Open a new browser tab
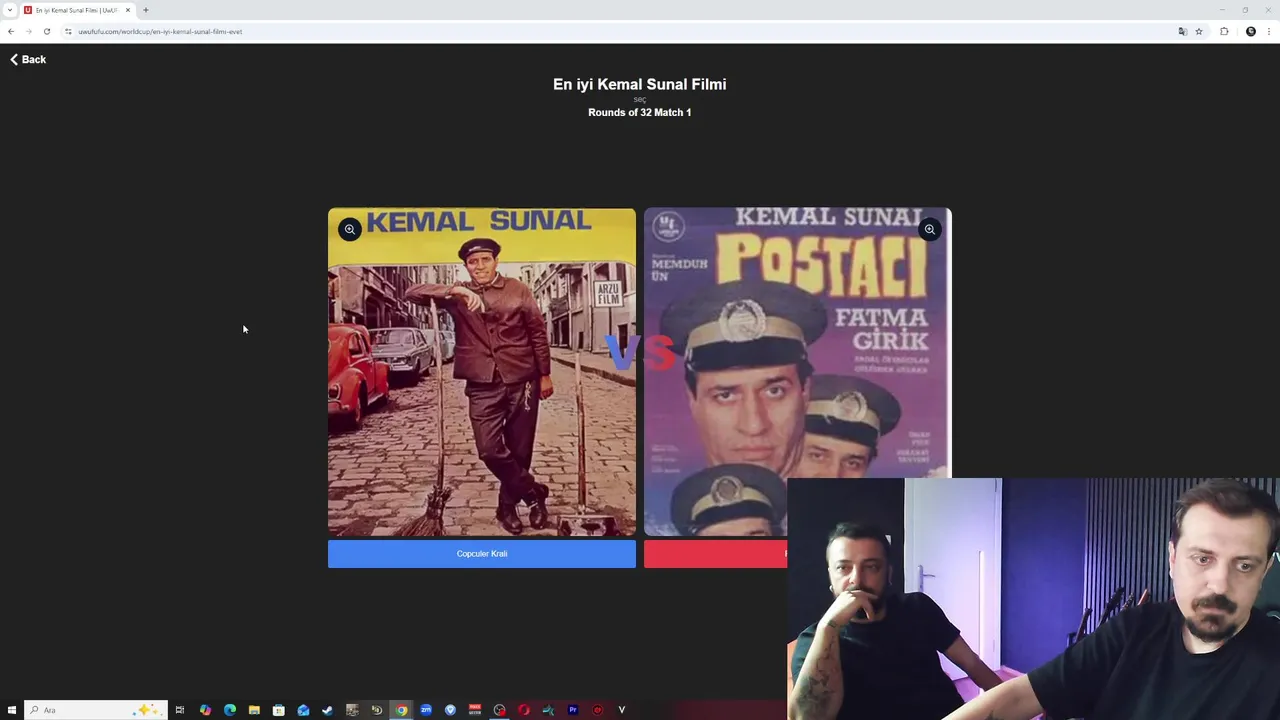This screenshot has width=1280, height=720. [x=146, y=10]
